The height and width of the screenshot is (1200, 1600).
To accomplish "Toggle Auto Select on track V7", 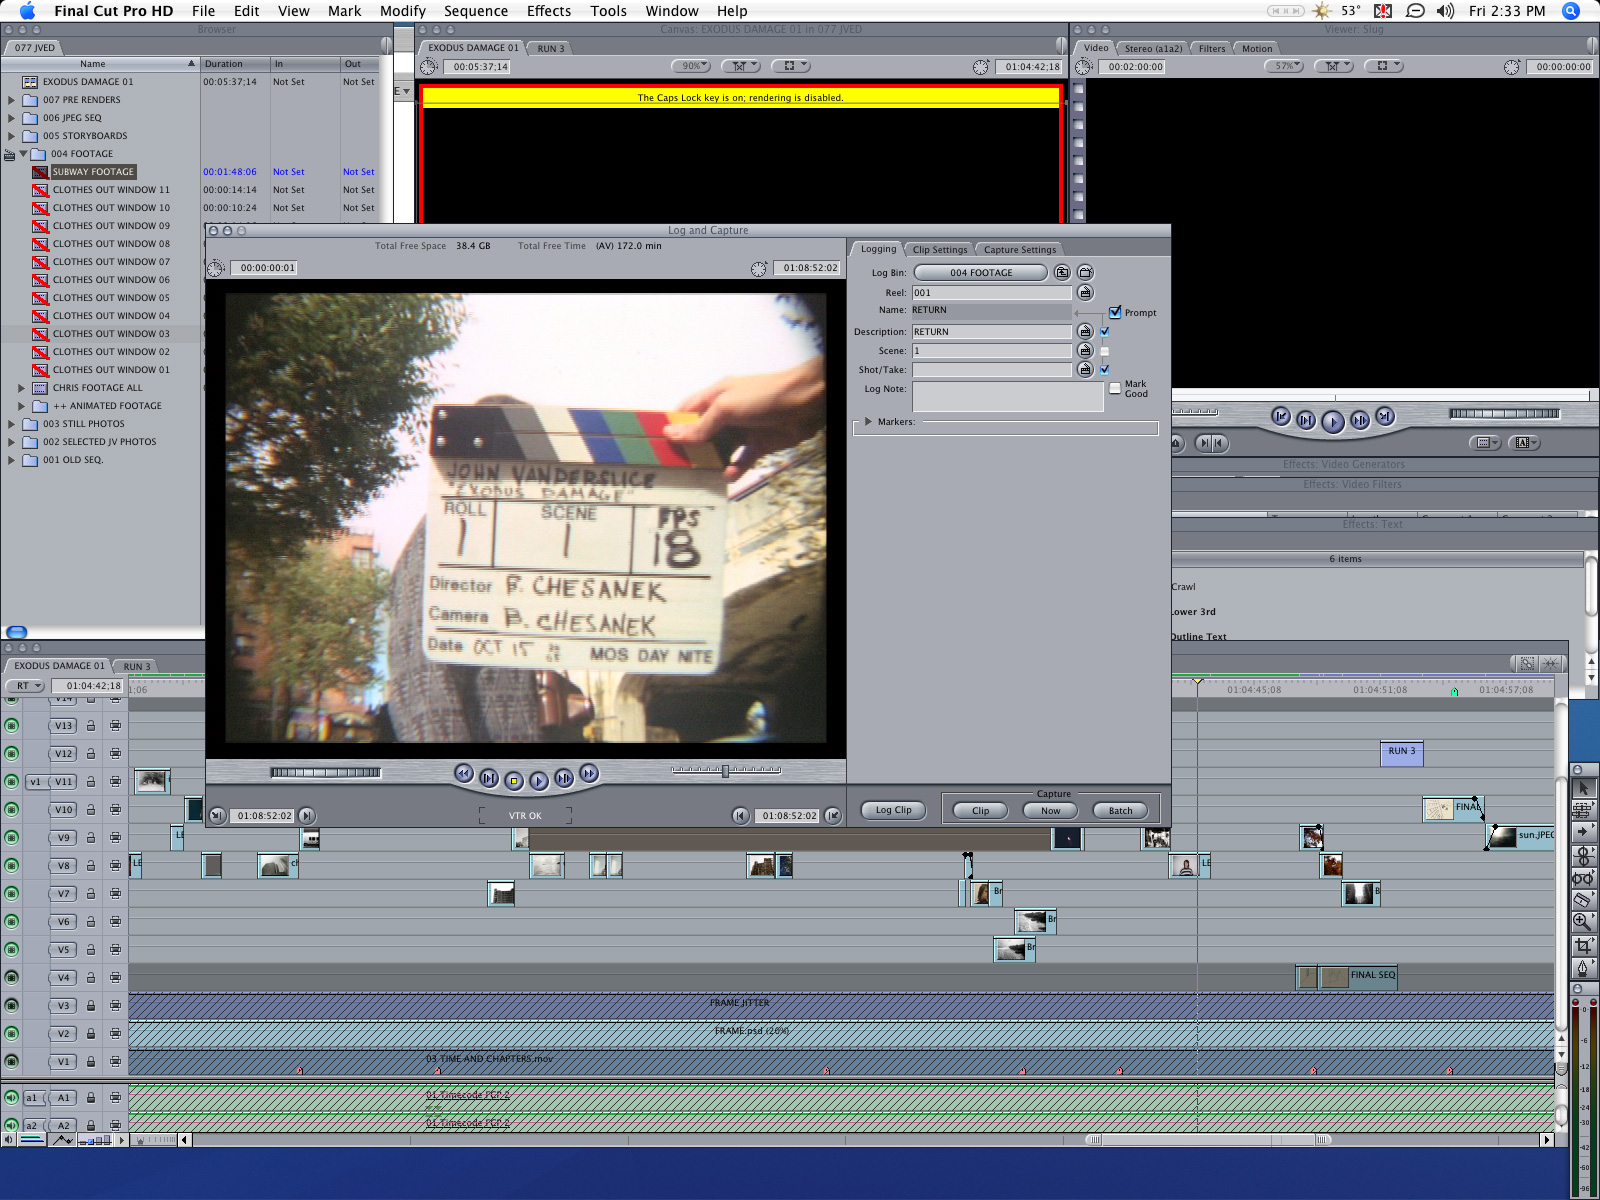I will [116, 894].
